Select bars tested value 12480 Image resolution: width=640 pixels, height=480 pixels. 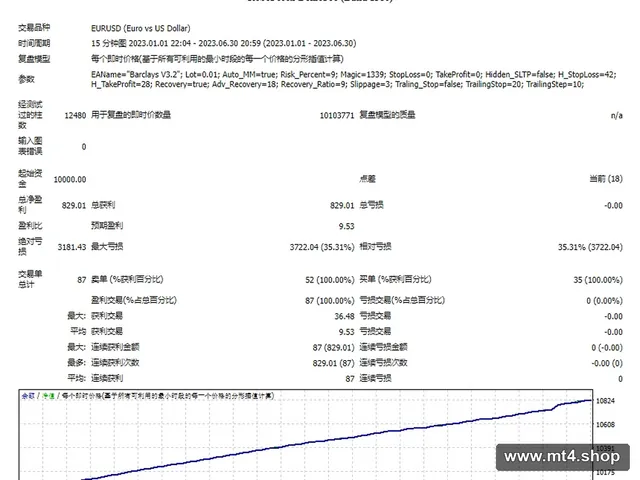coord(75,116)
